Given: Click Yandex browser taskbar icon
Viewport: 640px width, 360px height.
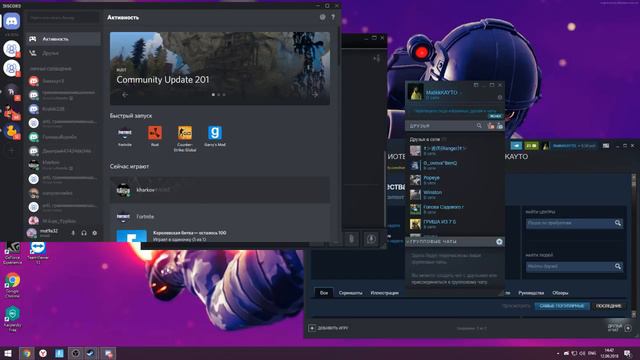Looking at the screenshot, I should coord(43,353).
